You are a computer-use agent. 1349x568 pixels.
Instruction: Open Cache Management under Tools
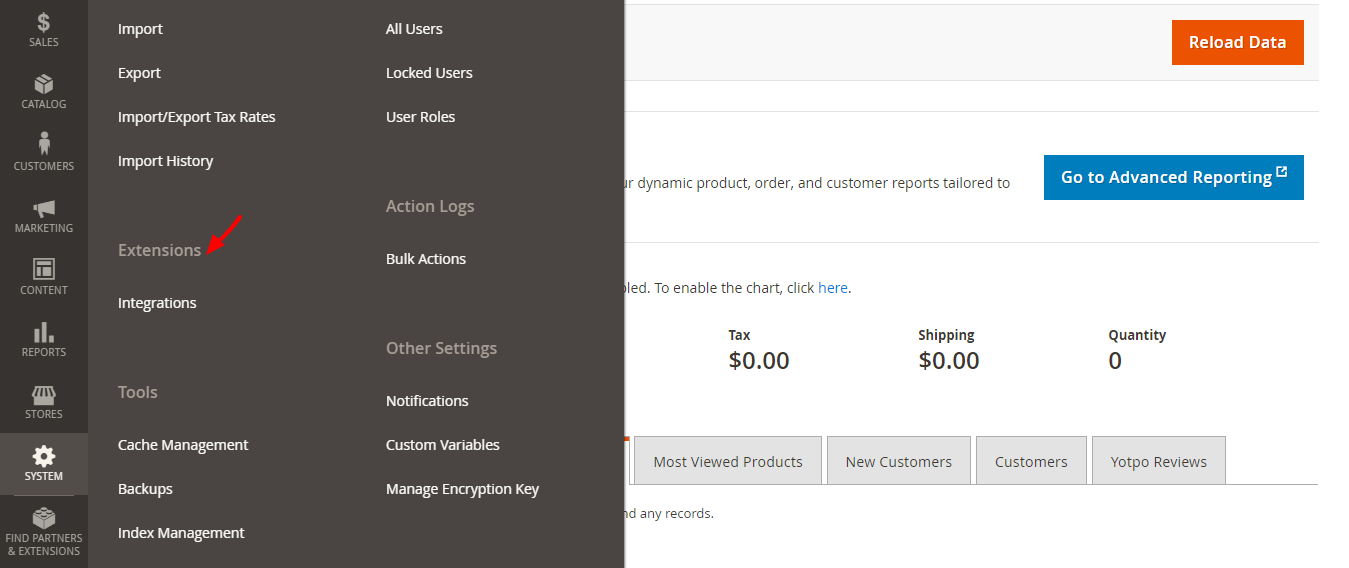(183, 445)
